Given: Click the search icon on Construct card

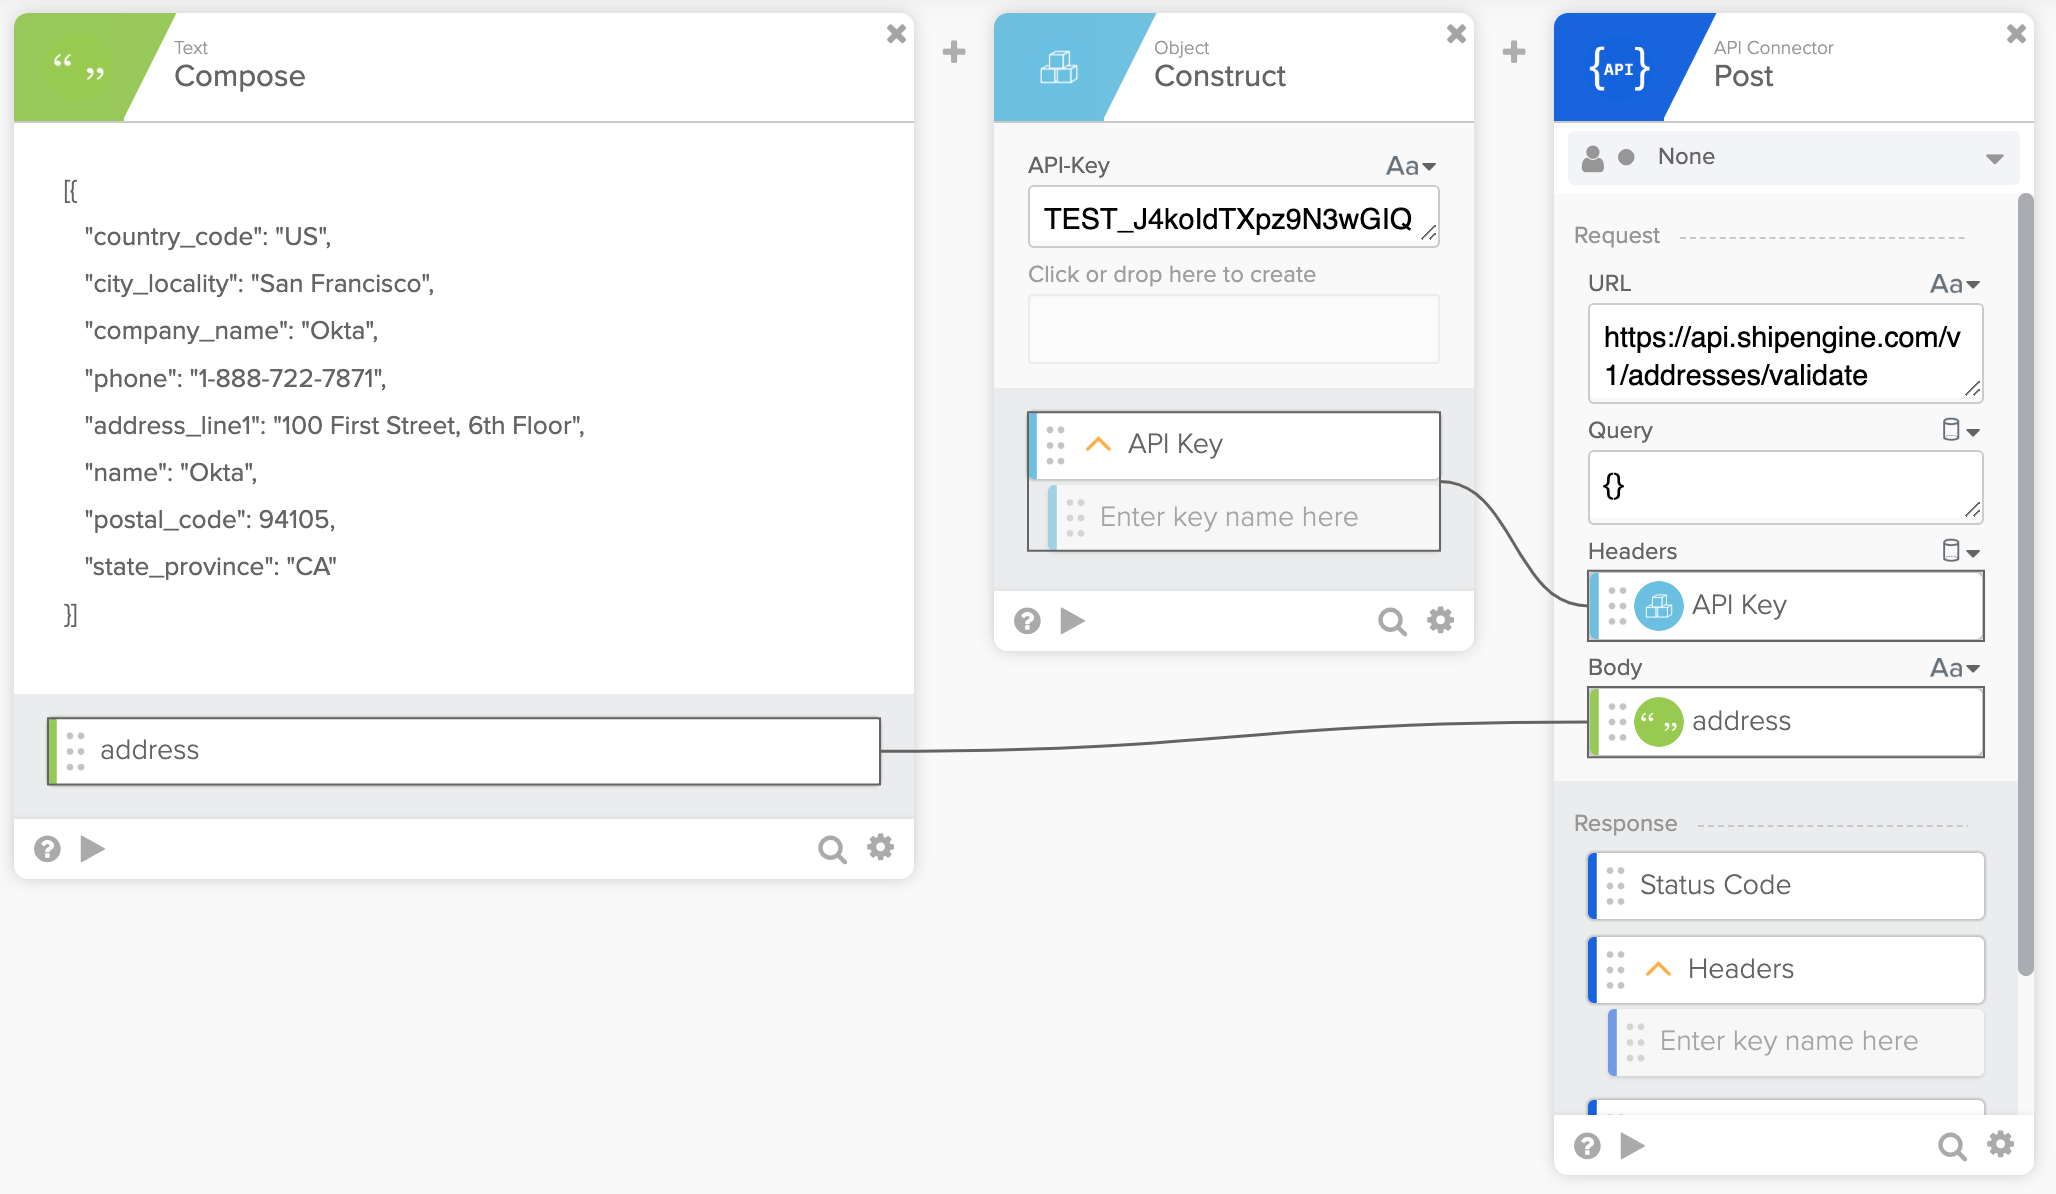Looking at the screenshot, I should tap(1391, 621).
